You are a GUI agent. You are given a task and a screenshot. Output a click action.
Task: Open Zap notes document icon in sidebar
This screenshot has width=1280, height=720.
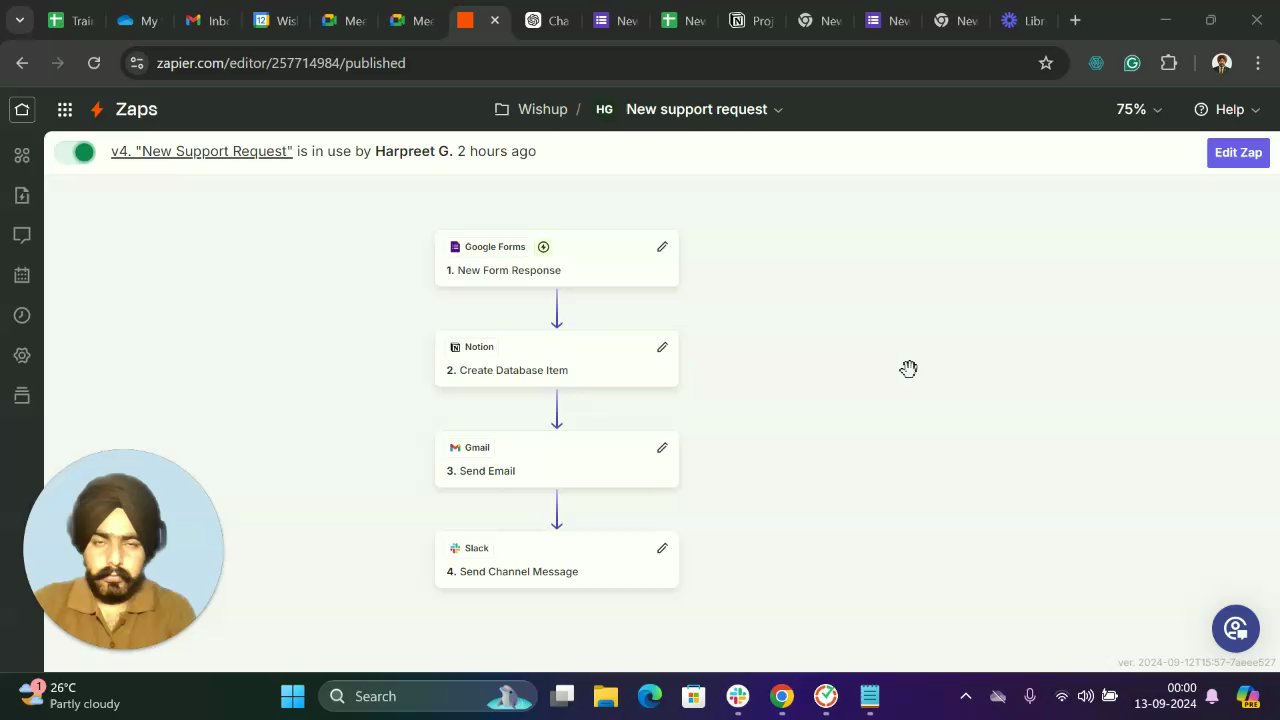pyautogui.click(x=22, y=195)
